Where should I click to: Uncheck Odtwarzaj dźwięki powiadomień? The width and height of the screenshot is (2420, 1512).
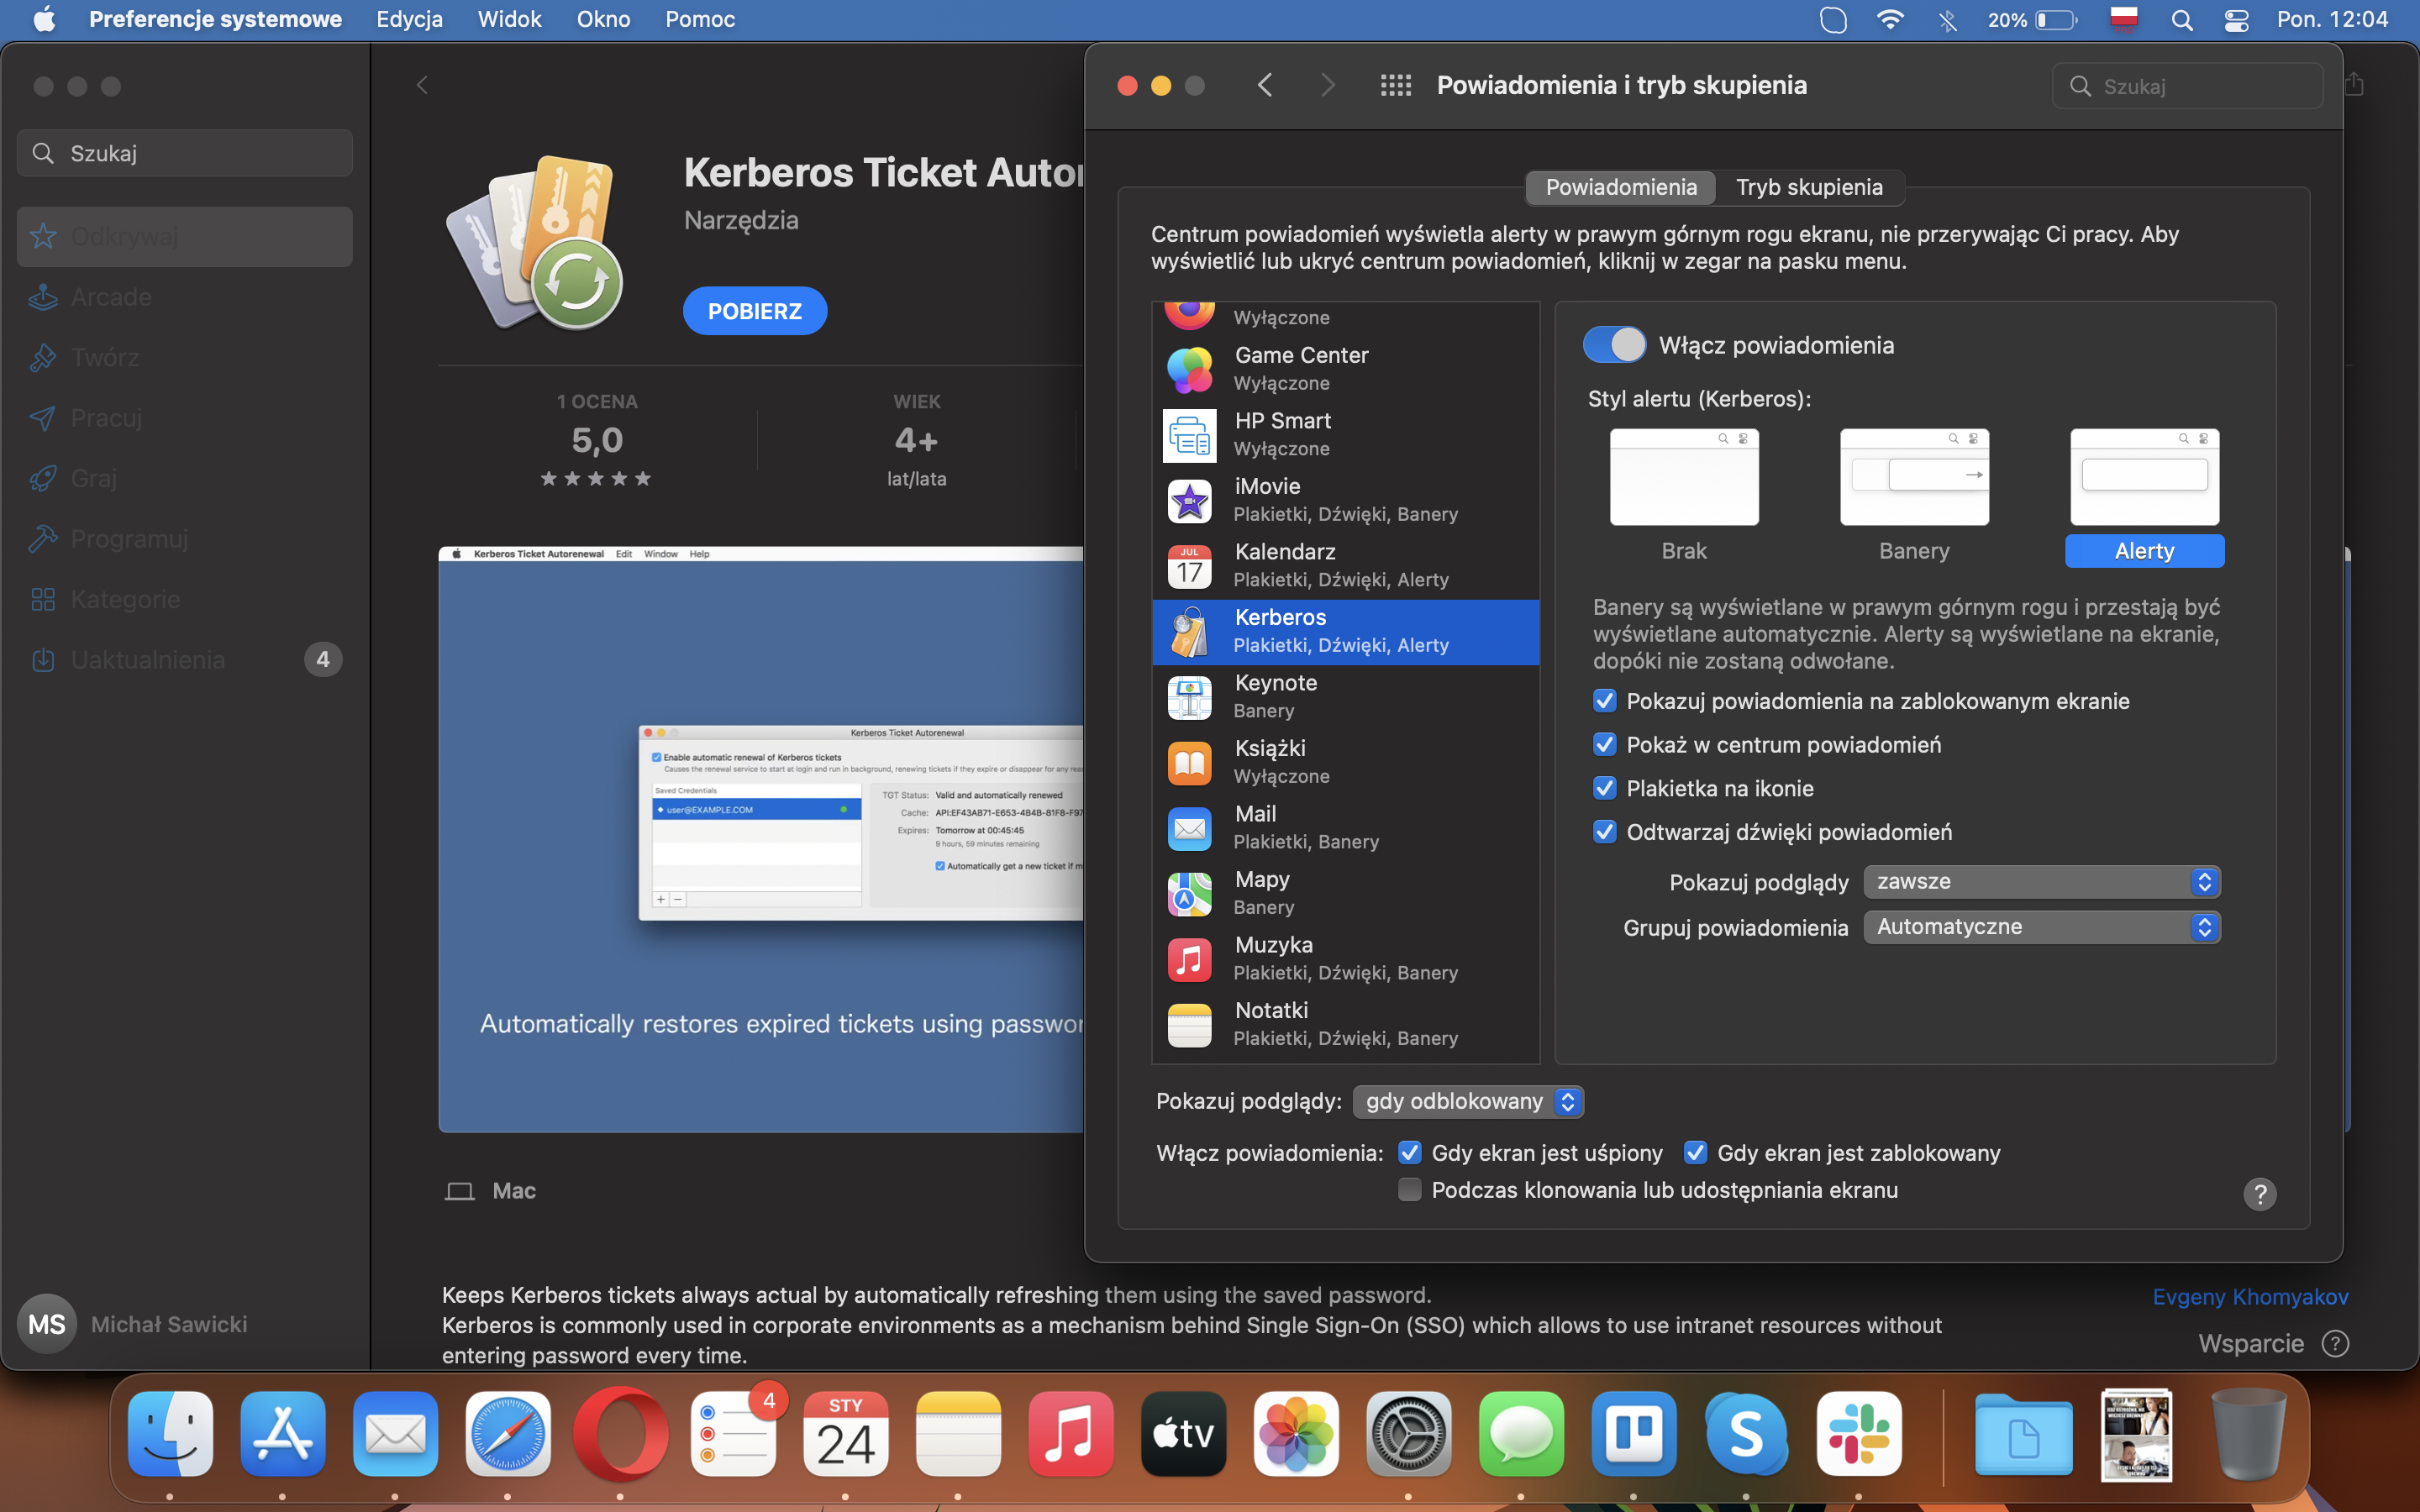tap(1604, 832)
